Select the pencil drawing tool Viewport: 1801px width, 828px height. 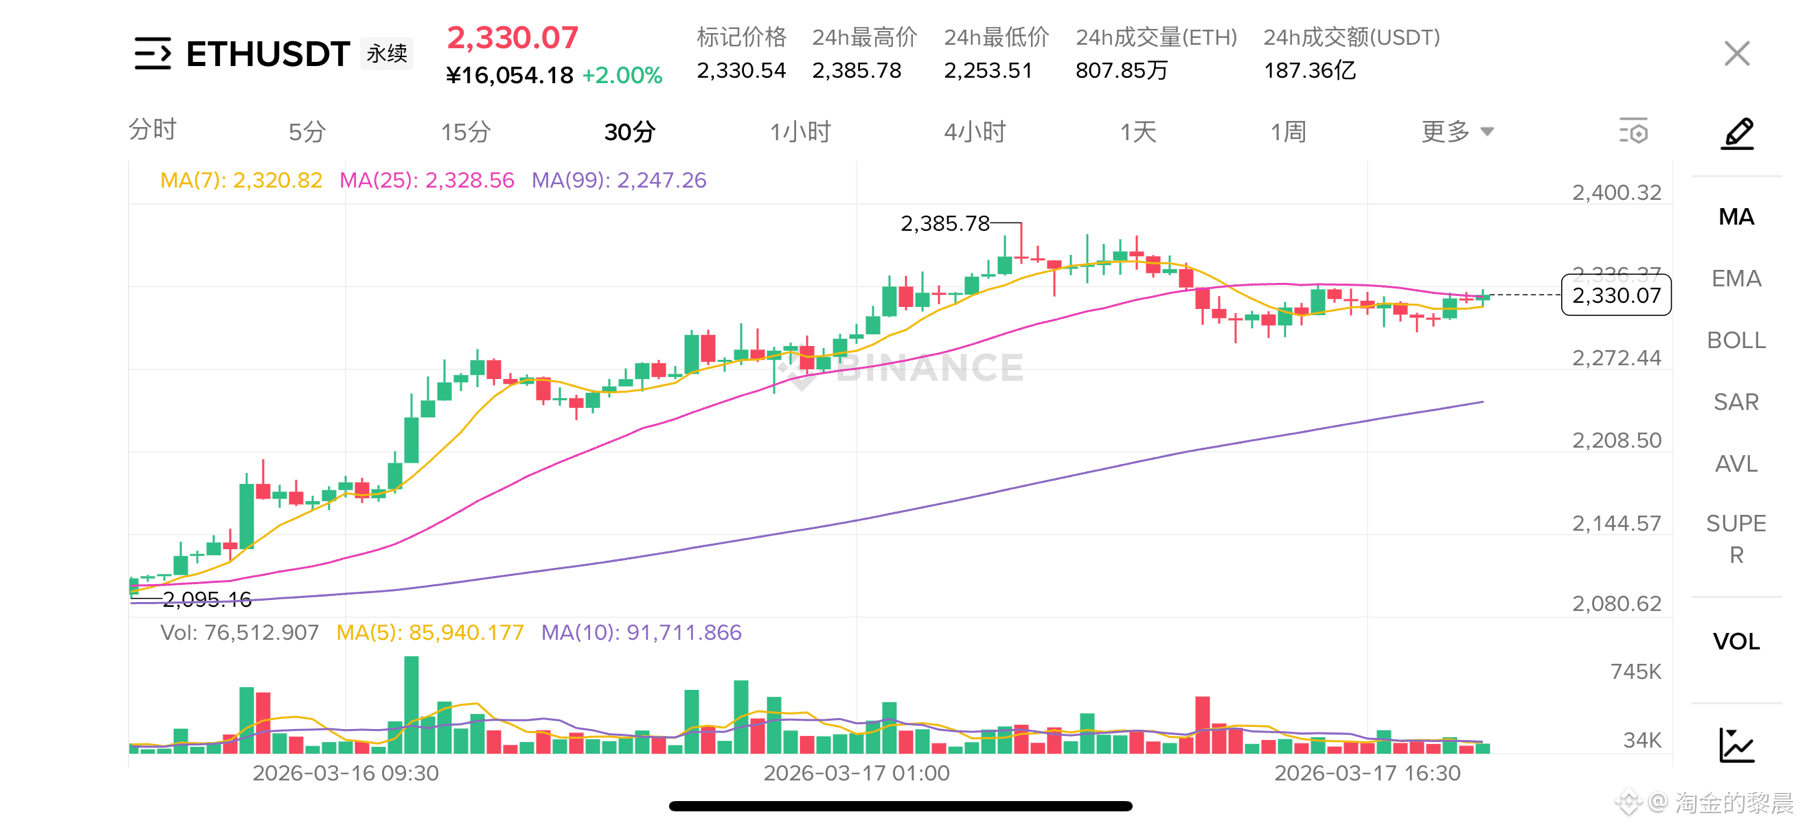click(x=1737, y=133)
